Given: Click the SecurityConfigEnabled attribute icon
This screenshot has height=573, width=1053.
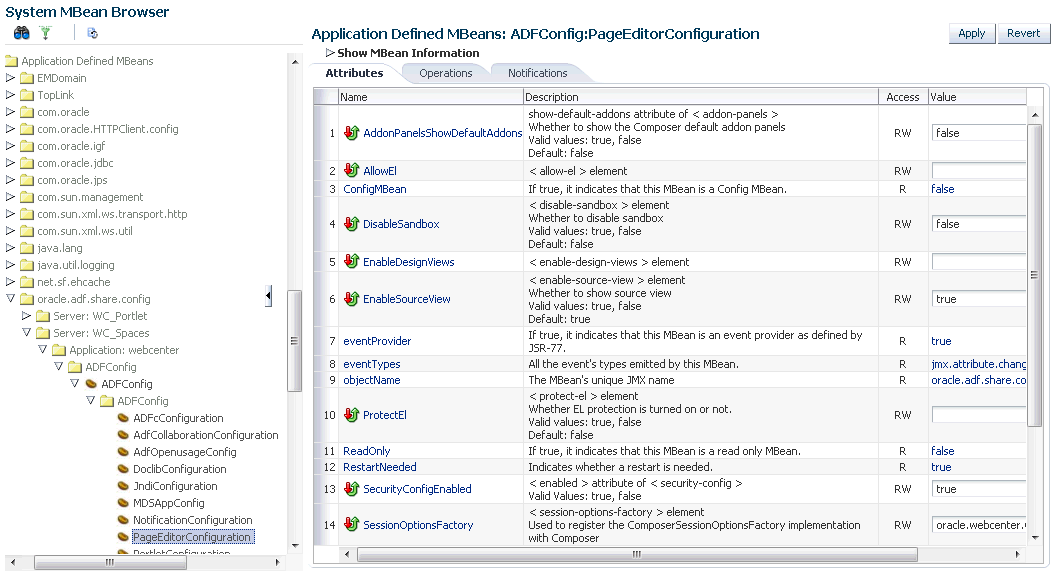Looking at the screenshot, I should tap(351, 488).
